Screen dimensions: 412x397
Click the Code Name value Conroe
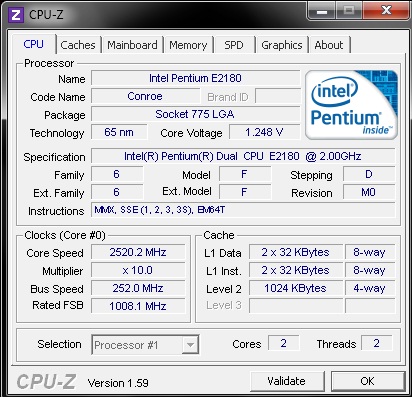(x=145, y=96)
